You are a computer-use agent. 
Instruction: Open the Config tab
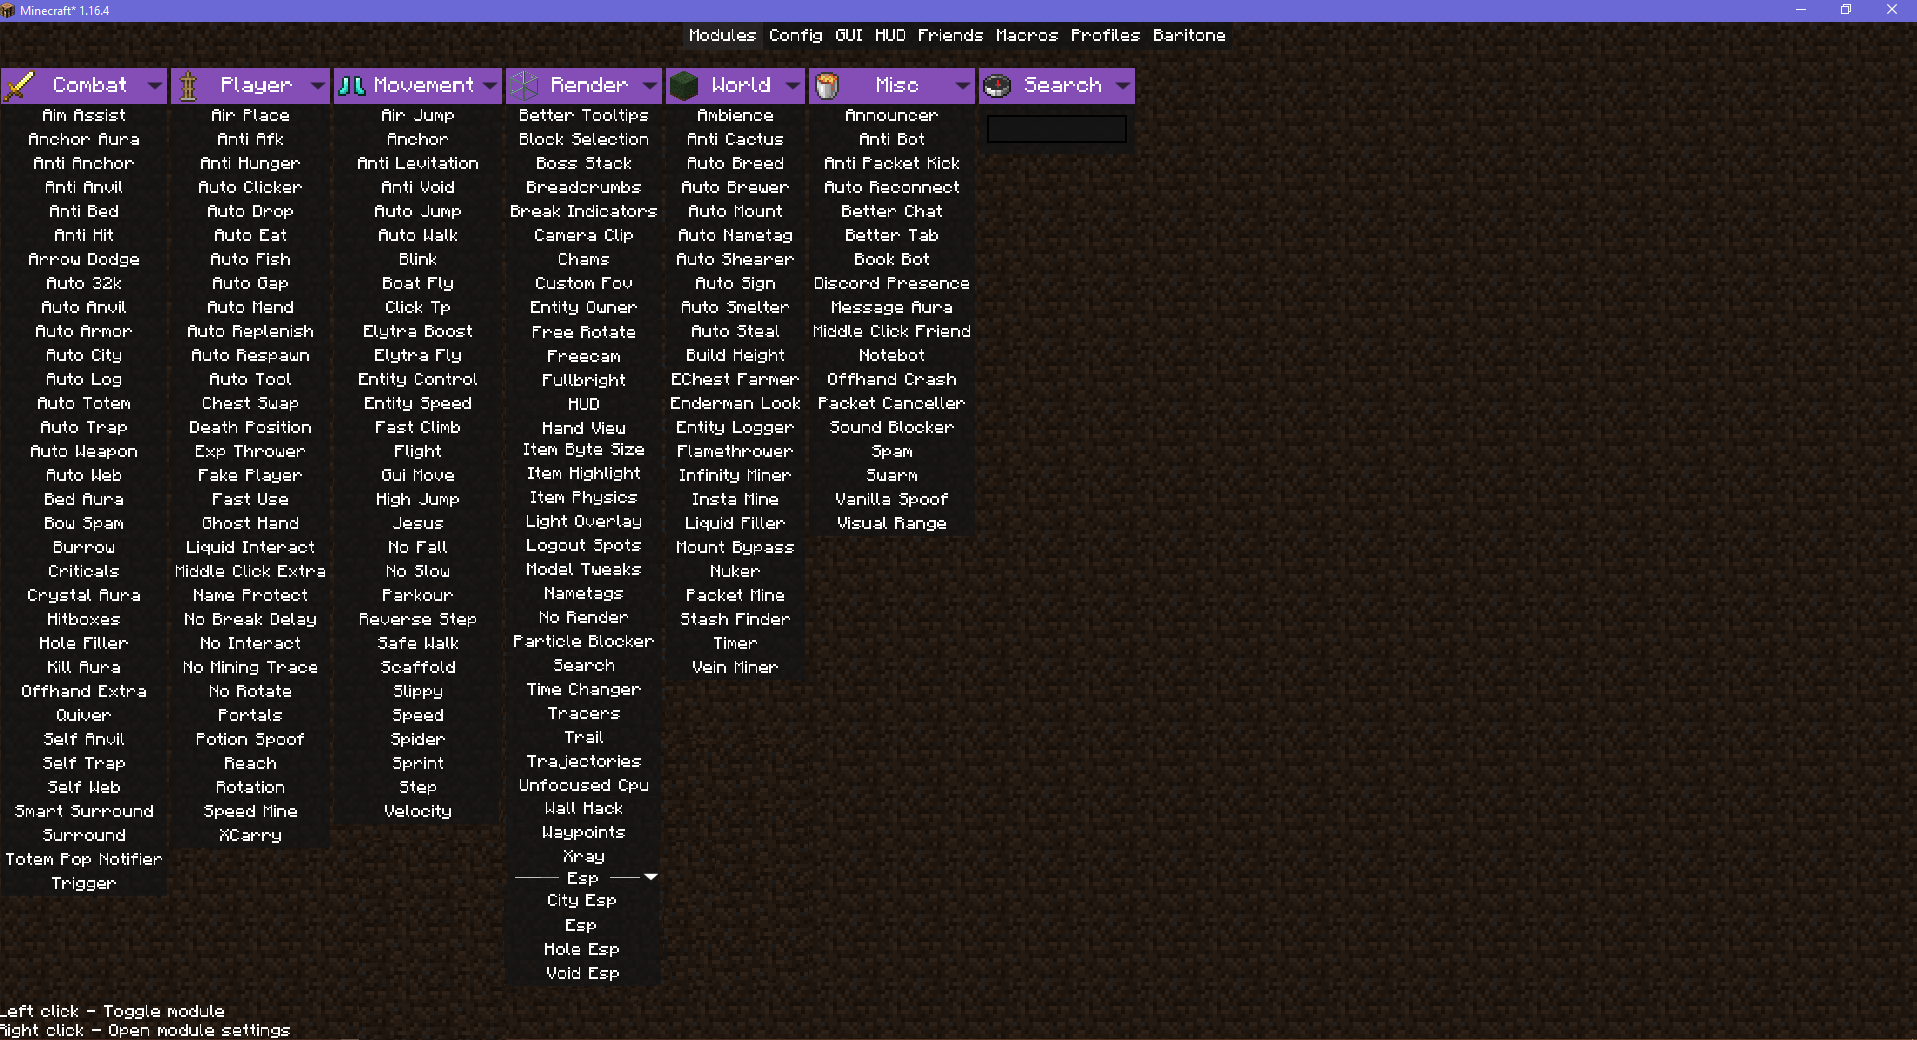click(796, 35)
